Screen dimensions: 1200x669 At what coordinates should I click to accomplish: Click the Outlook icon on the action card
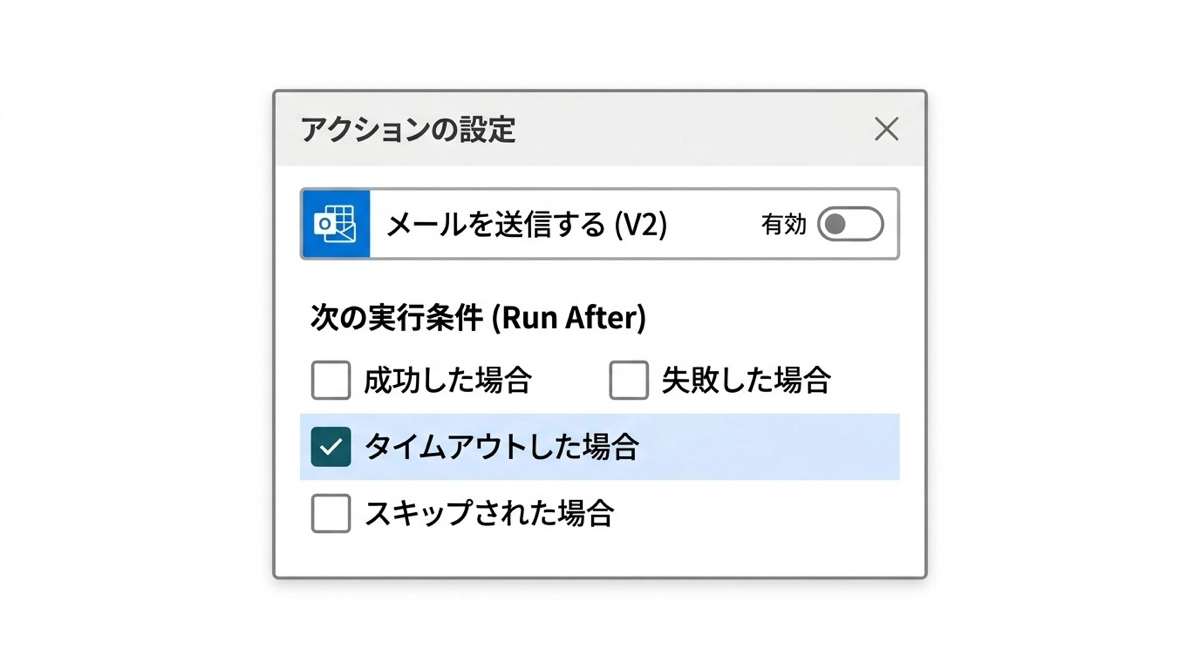click(336, 224)
